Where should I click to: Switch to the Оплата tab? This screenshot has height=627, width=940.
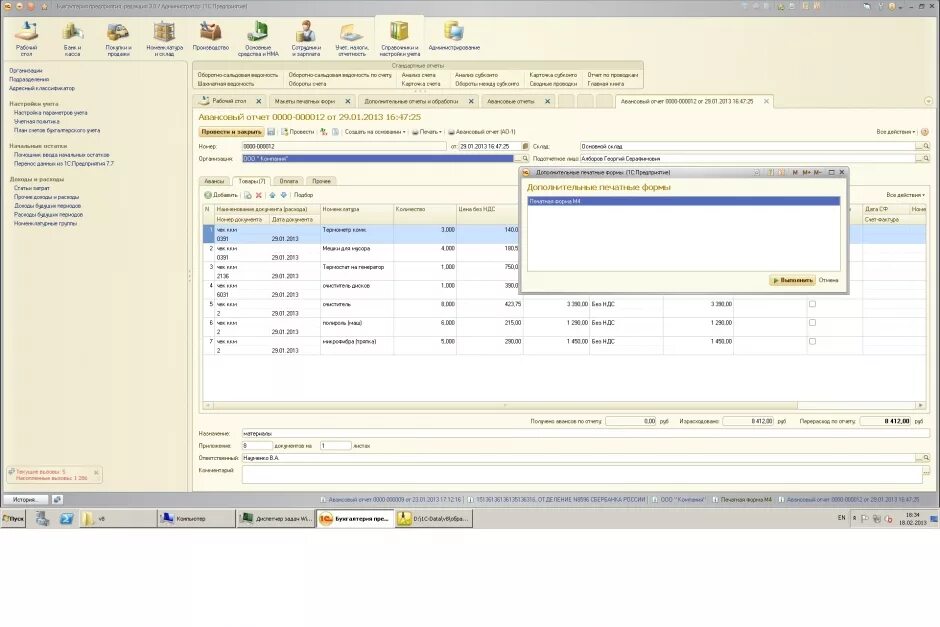coord(288,181)
